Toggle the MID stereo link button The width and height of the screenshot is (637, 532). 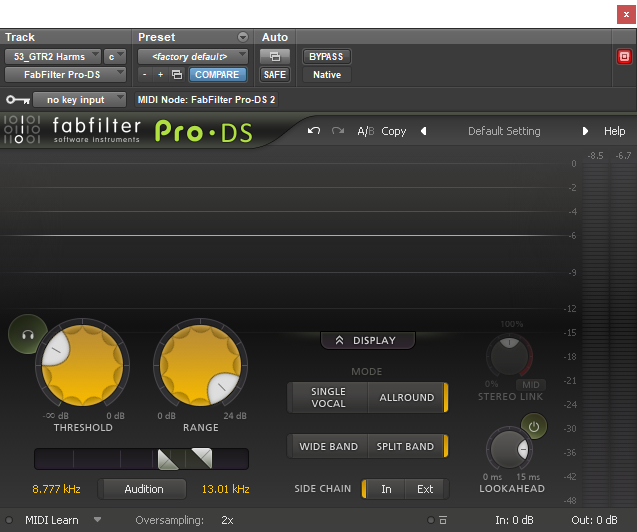click(x=531, y=385)
